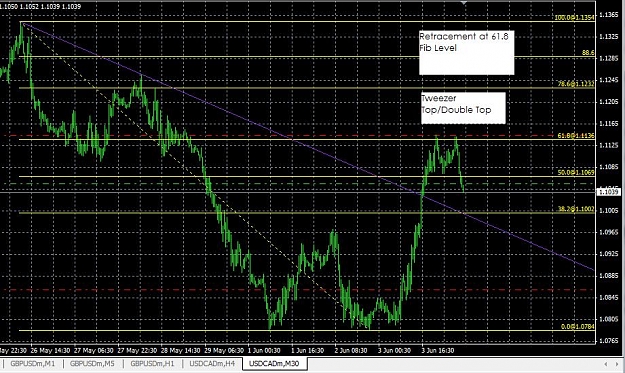This screenshot has width=625, height=373.
Task: Click the 1.0925 price axis value
Action: click(x=609, y=253)
